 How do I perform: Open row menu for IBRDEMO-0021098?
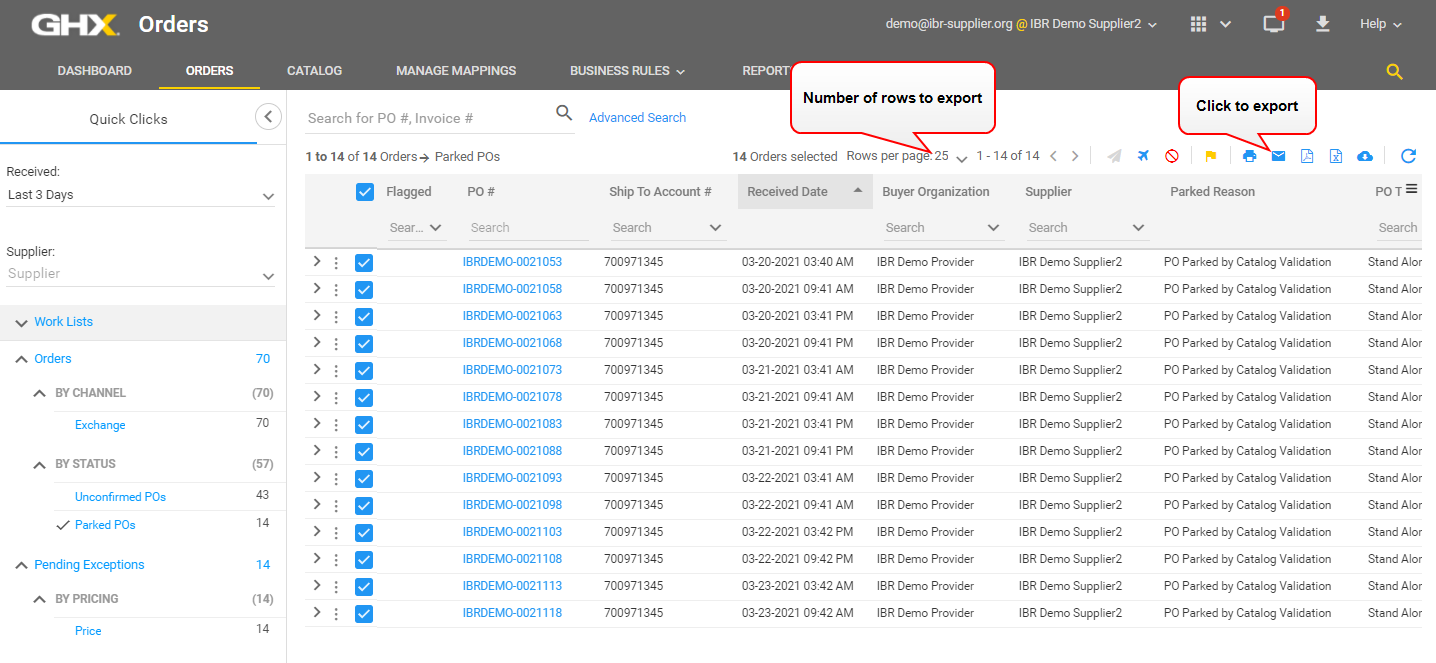(336, 506)
